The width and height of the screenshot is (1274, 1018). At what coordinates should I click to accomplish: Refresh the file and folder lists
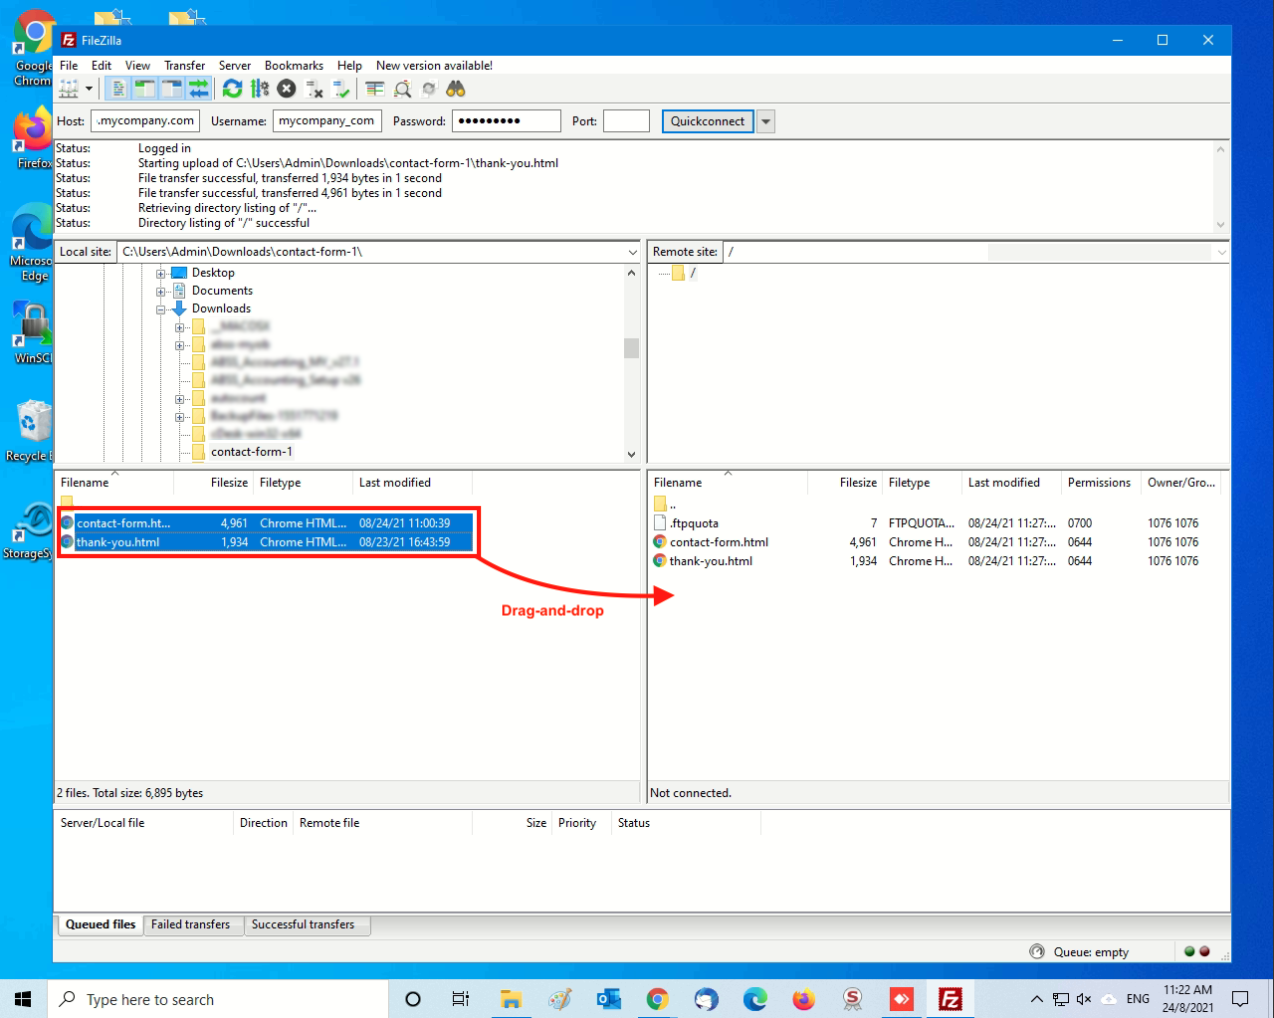[x=232, y=89]
